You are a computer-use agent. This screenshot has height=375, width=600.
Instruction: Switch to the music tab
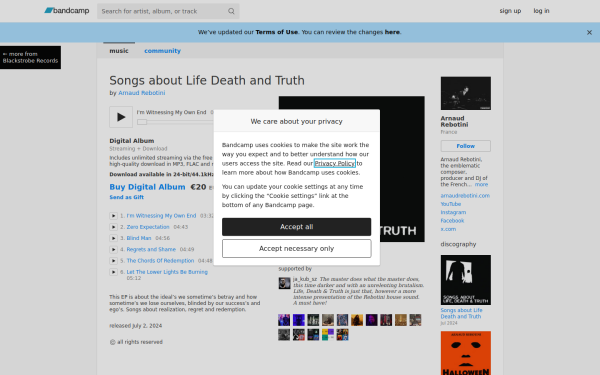[x=119, y=51]
